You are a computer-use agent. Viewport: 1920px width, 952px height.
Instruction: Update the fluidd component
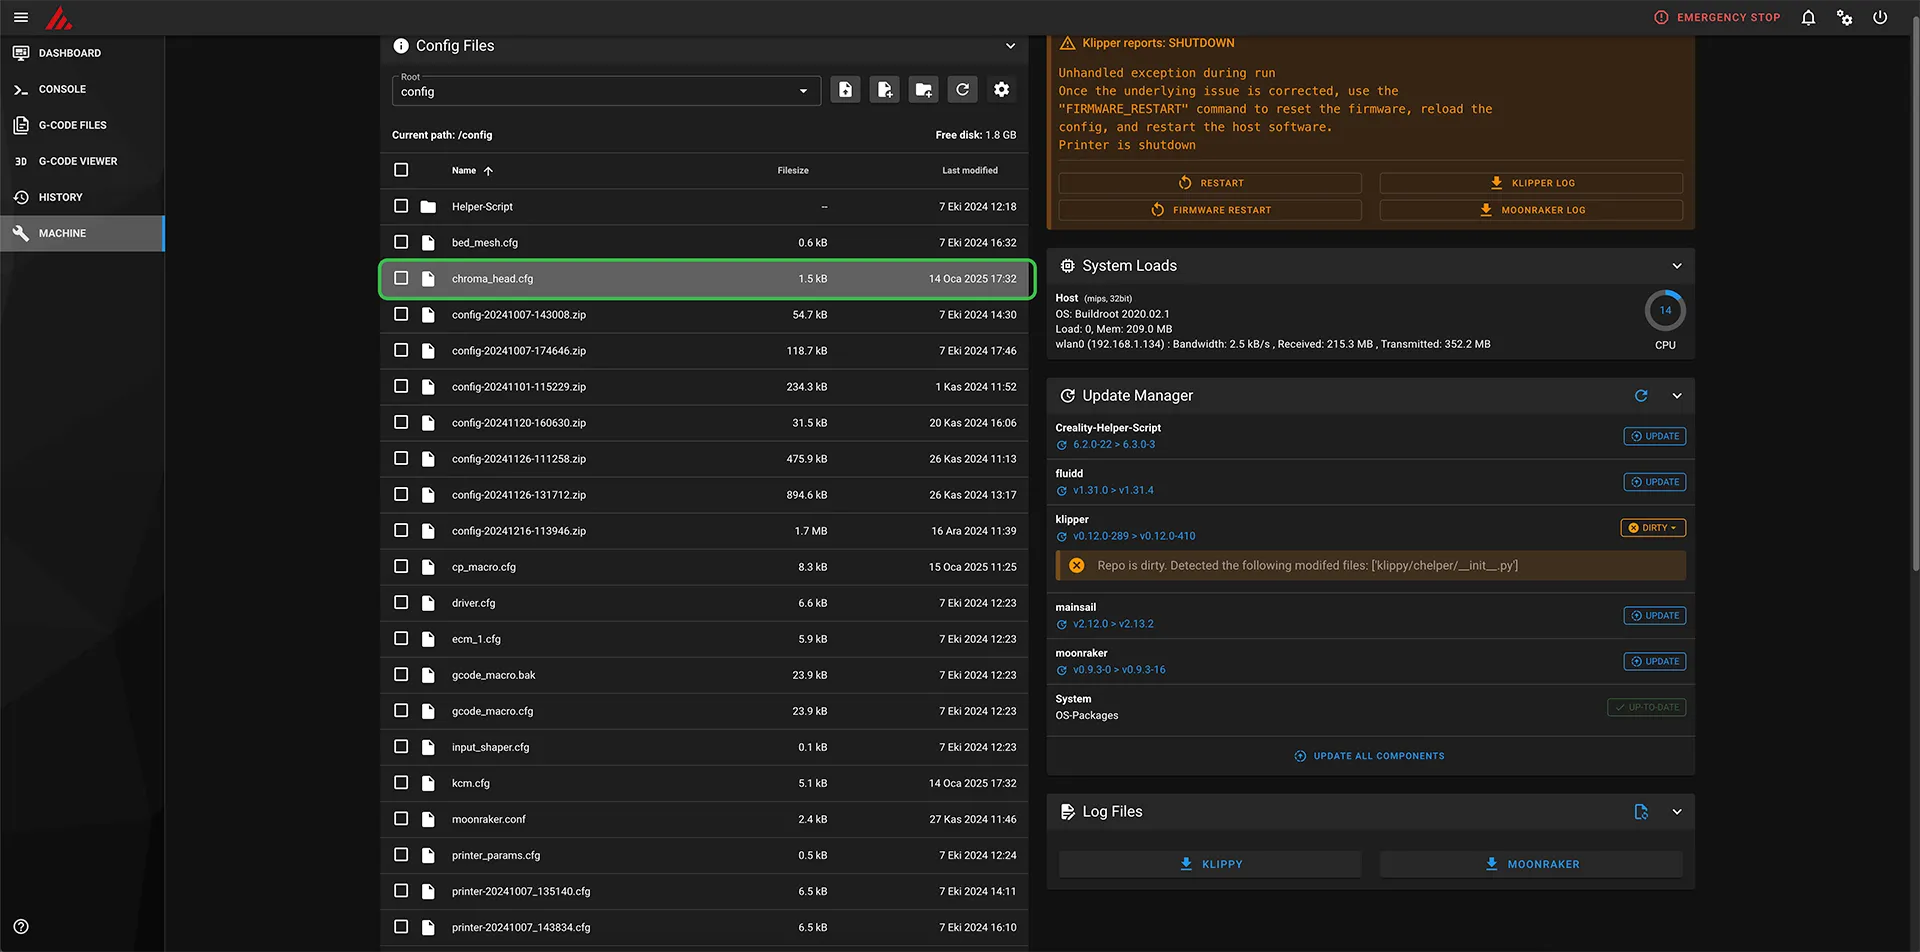[x=1654, y=481]
